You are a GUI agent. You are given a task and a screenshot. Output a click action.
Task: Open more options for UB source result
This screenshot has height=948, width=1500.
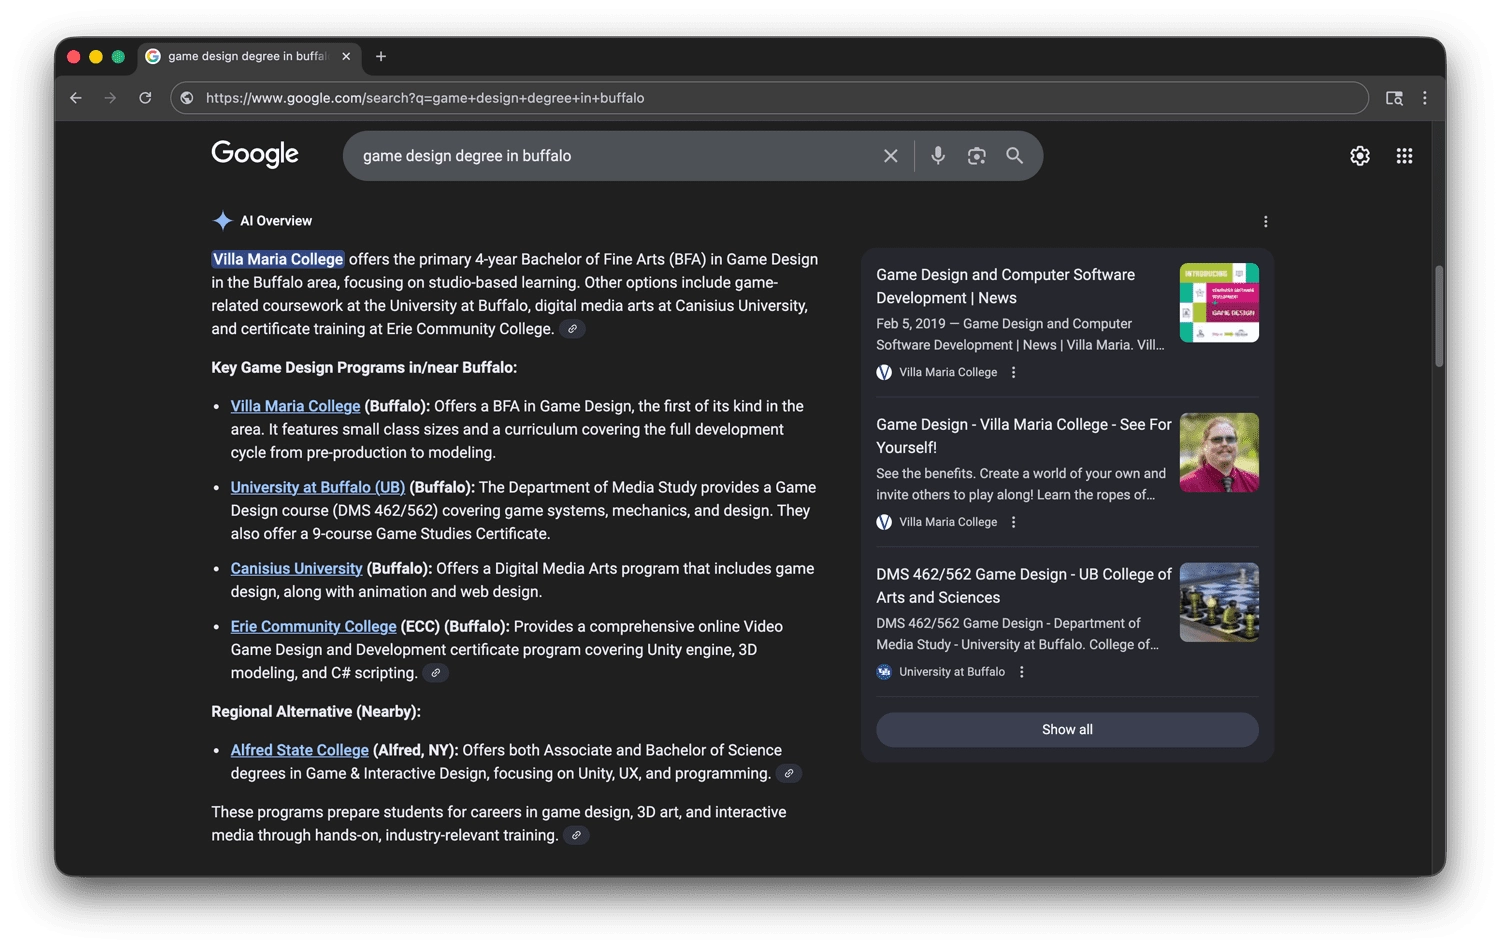coord(1021,672)
